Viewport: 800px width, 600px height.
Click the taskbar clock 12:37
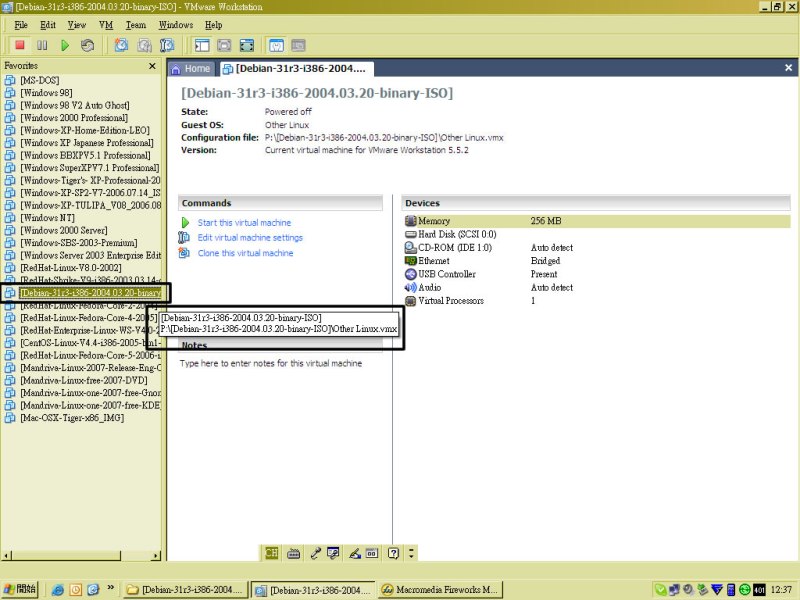pyautogui.click(x=781, y=590)
